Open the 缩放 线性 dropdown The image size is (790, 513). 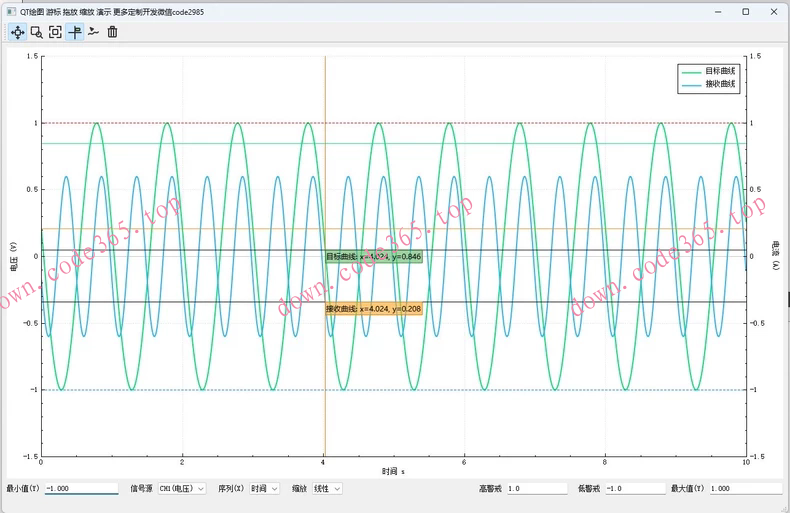click(x=327, y=489)
